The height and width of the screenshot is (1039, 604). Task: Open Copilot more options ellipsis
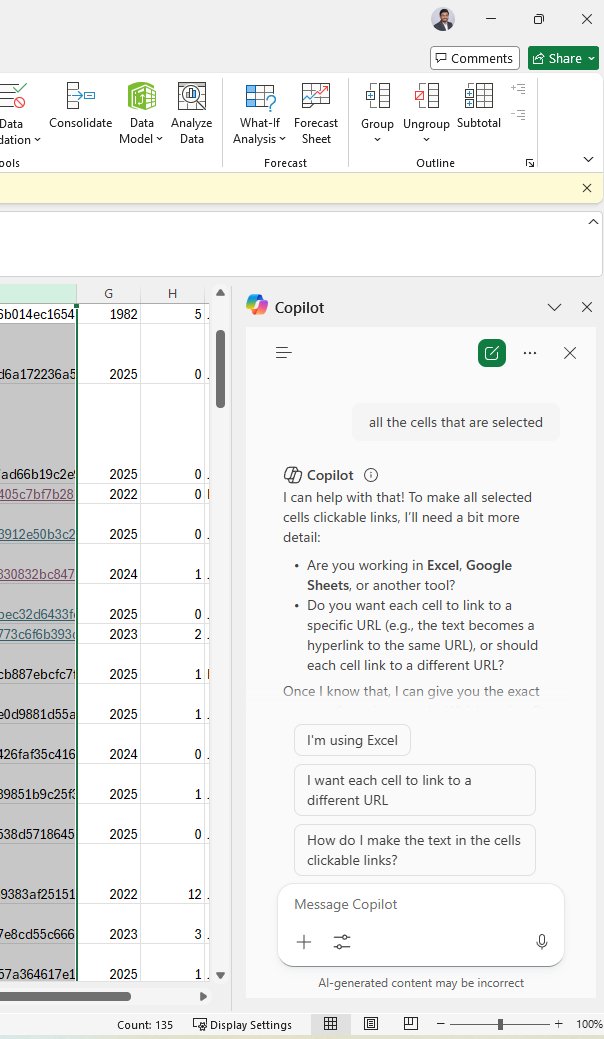coord(530,353)
